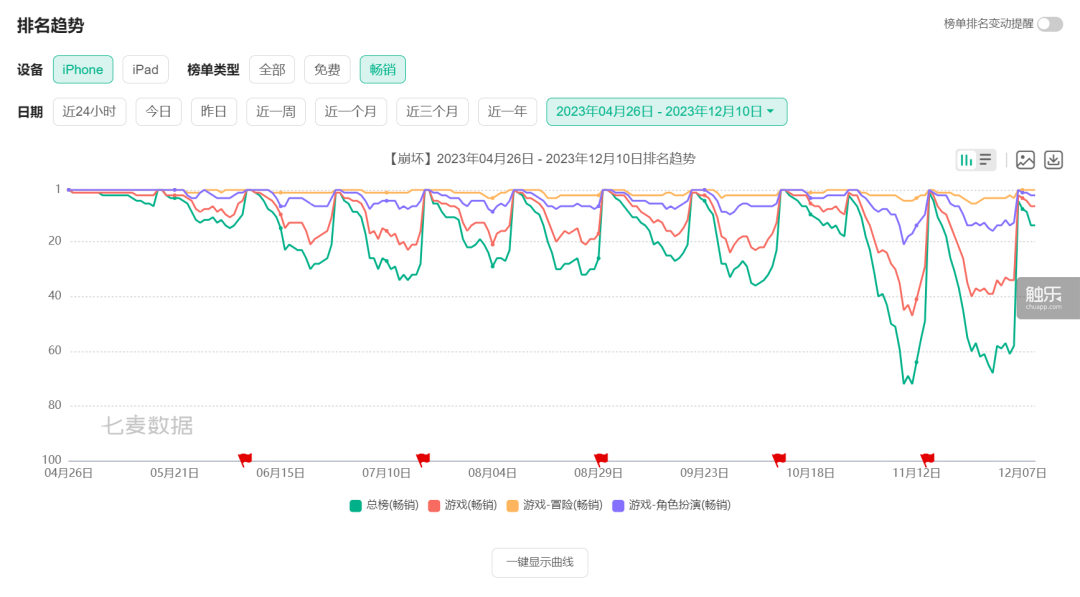Open the date range dropdown
1080x597 pixels.
tap(666, 112)
